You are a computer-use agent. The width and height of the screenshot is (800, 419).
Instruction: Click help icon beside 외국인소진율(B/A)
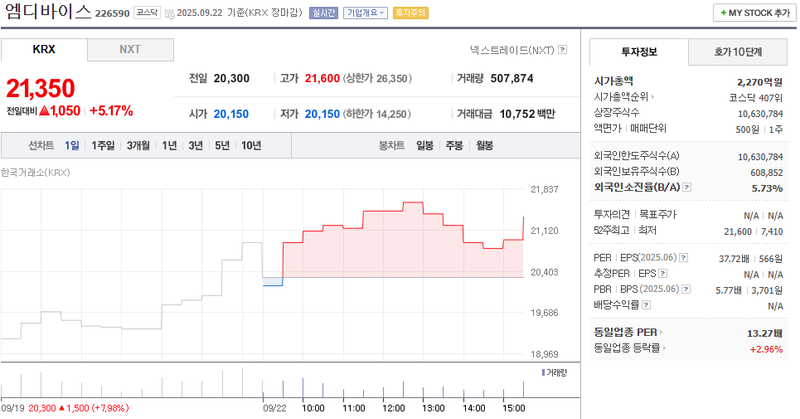coord(687,187)
